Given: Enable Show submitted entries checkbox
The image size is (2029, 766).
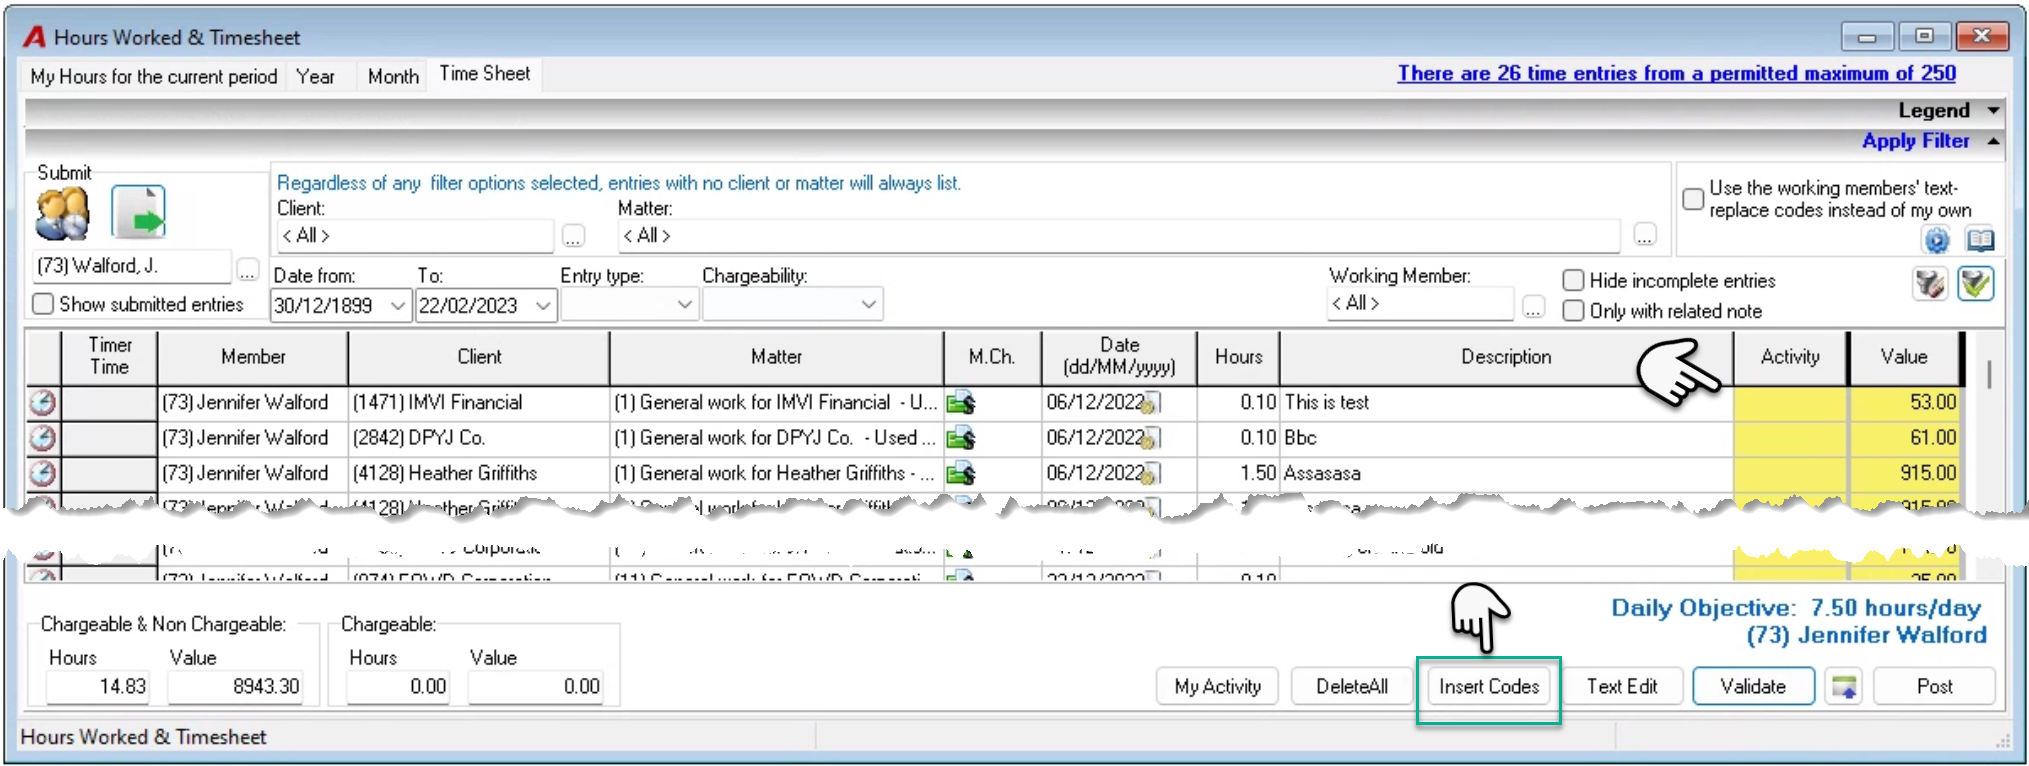Looking at the screenshot, I should (43, 304).
